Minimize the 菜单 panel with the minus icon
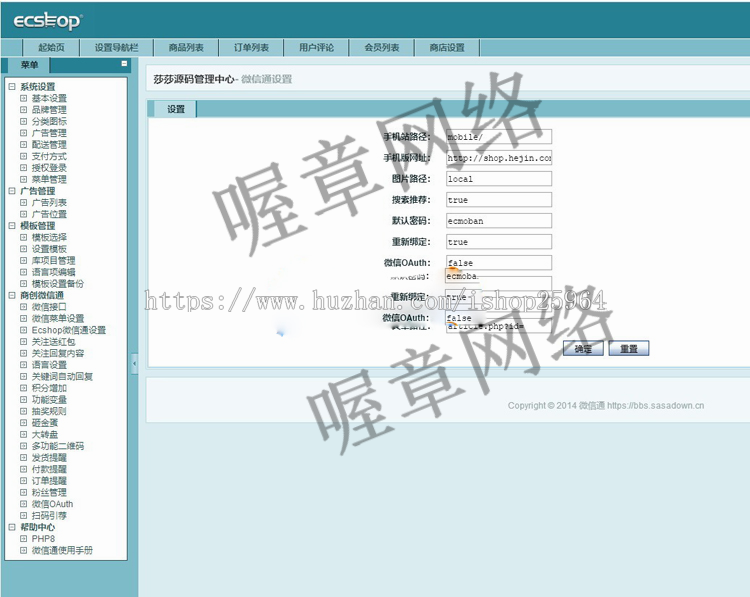Viewport: 750px width, 597px height. tap(124, 64)
